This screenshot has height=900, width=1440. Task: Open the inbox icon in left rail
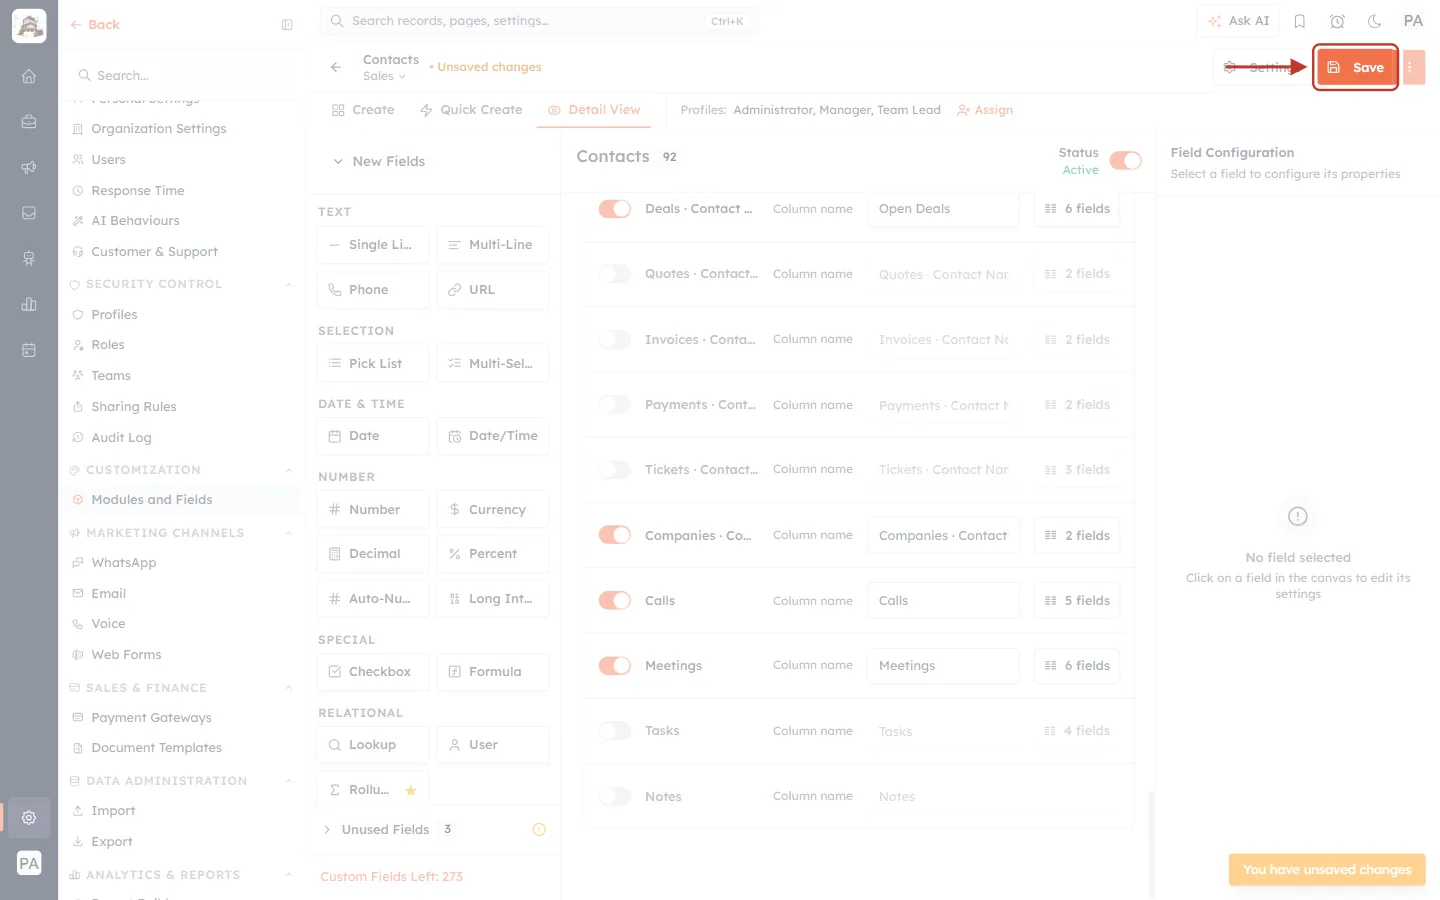click(x=29, y=213)
